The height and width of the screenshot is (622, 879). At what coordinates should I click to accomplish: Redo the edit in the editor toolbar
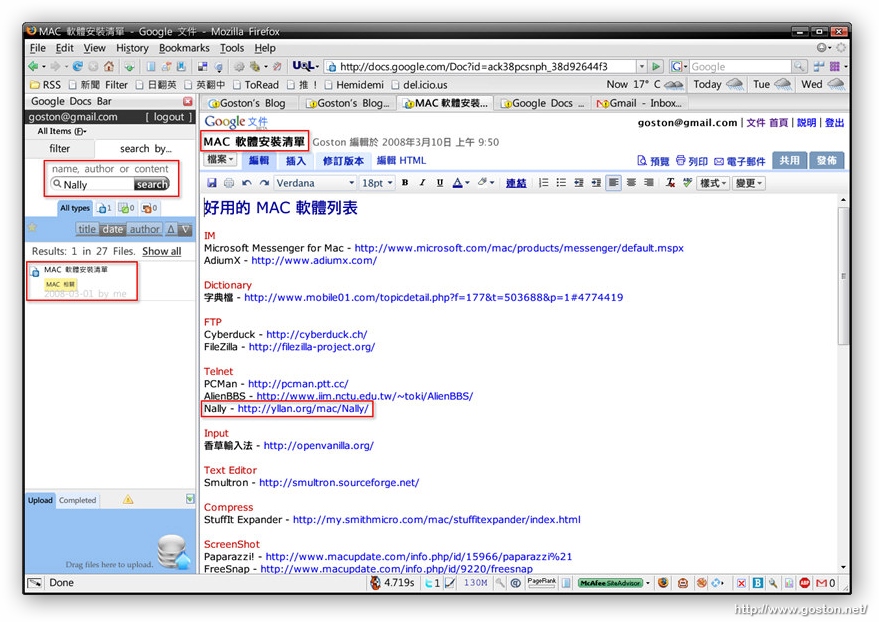pos(264,183)
